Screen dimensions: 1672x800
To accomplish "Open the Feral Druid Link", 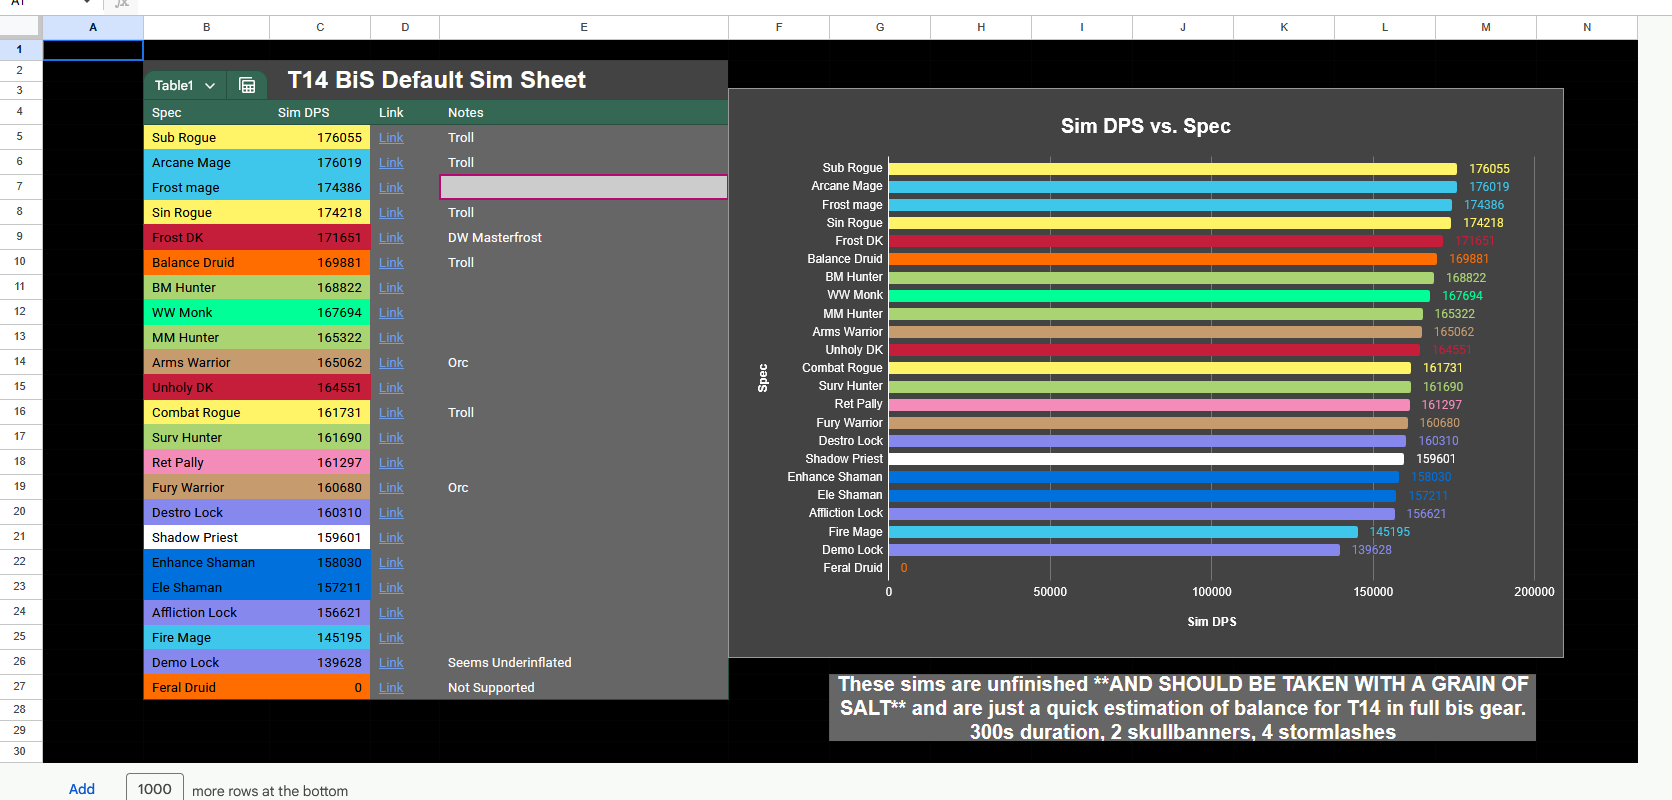I will point(391,688).
